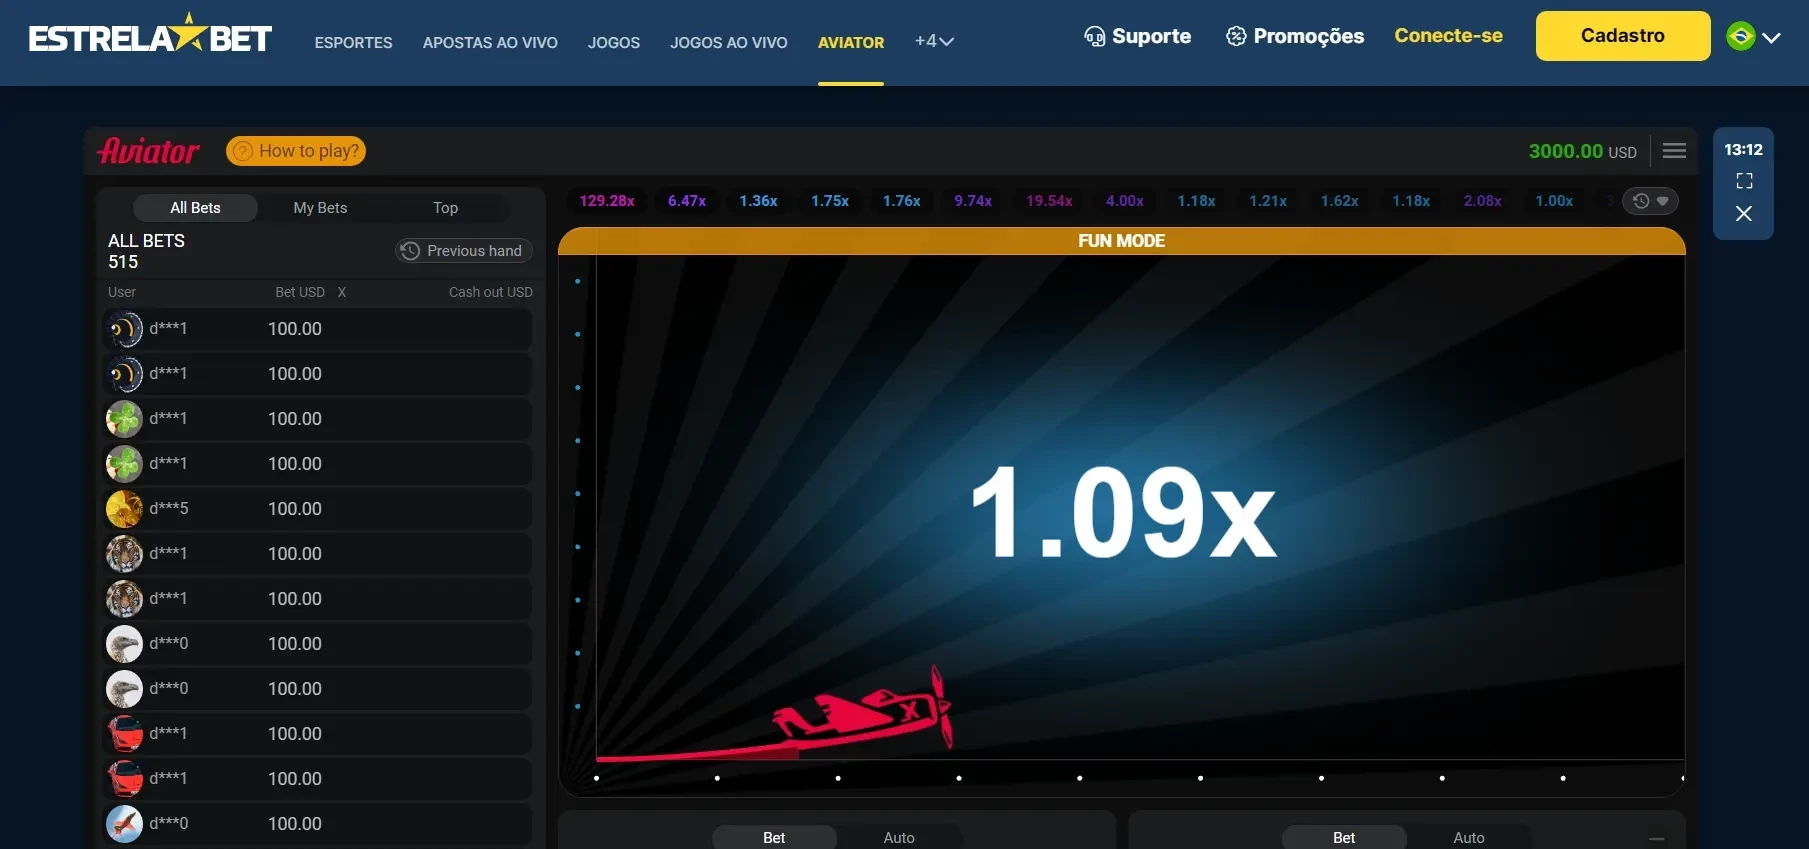Click the Aviator game logo
1809x849 pixels.
pyautogui.click(x=148, y=151)
